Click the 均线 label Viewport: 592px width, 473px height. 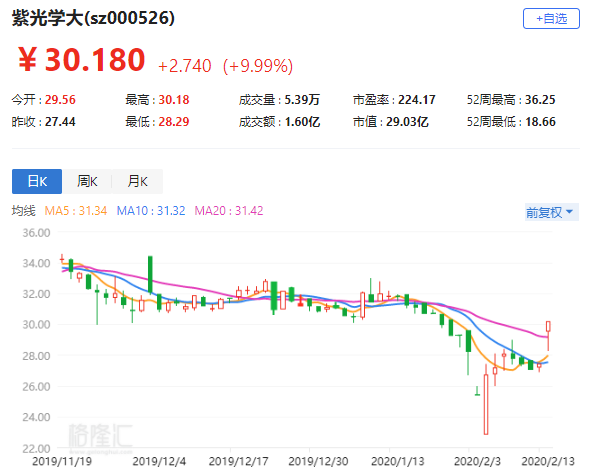click(23, 211)
